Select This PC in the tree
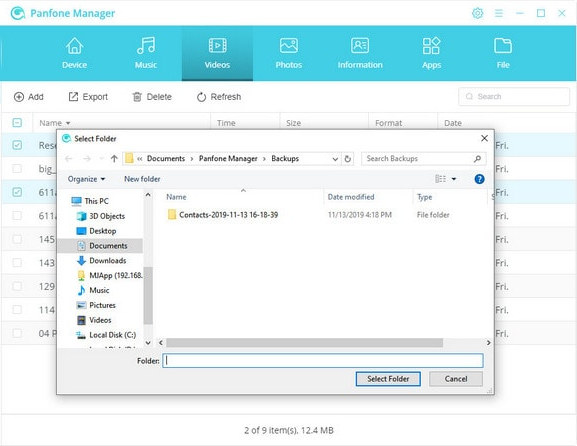 90,201
